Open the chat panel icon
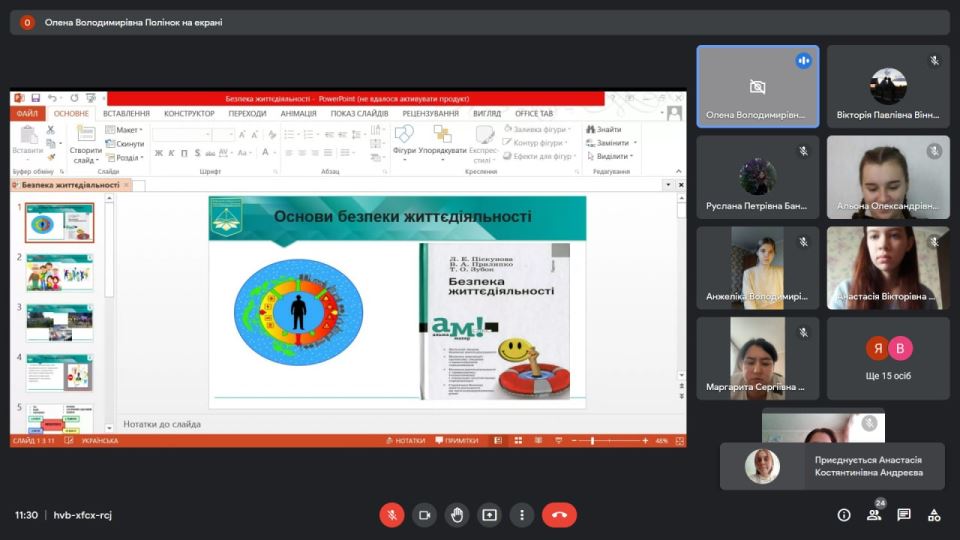 (x=904, y=515)
